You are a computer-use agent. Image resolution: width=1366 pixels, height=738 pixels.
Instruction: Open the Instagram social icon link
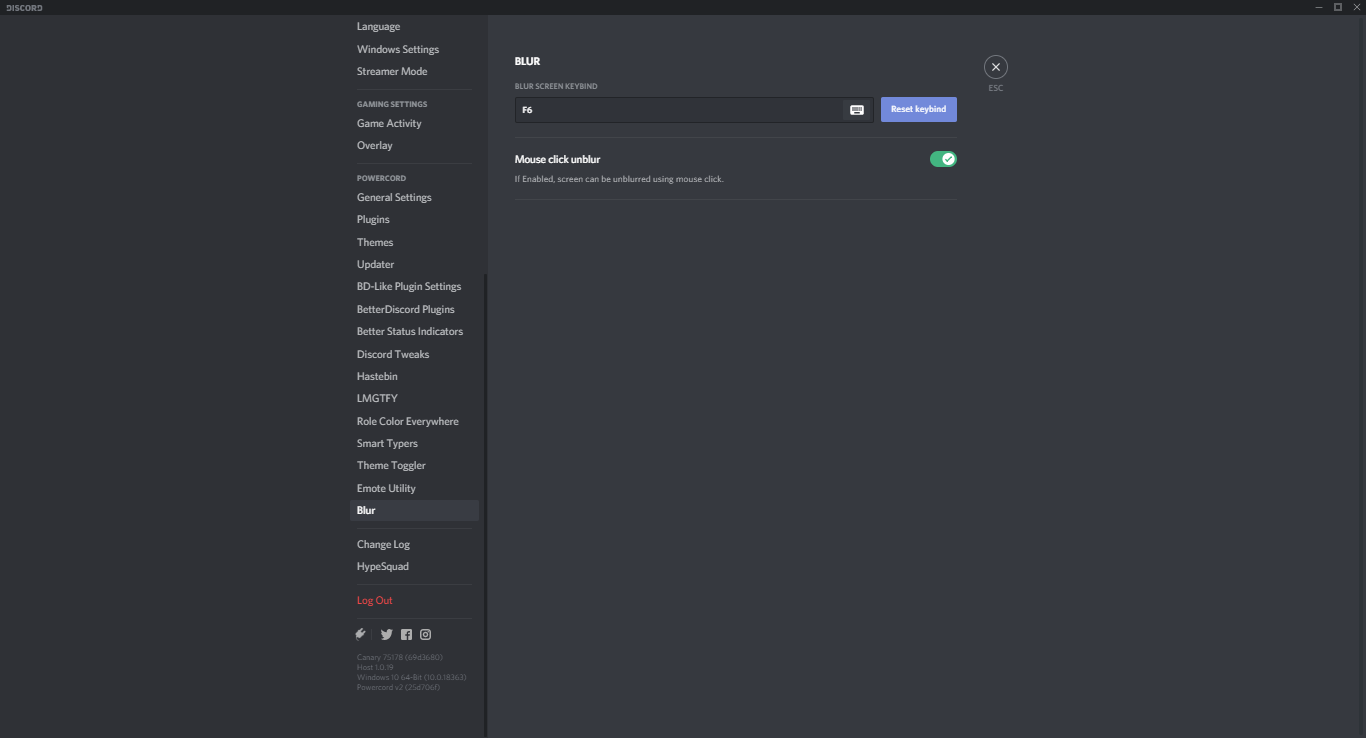(425, 635)
